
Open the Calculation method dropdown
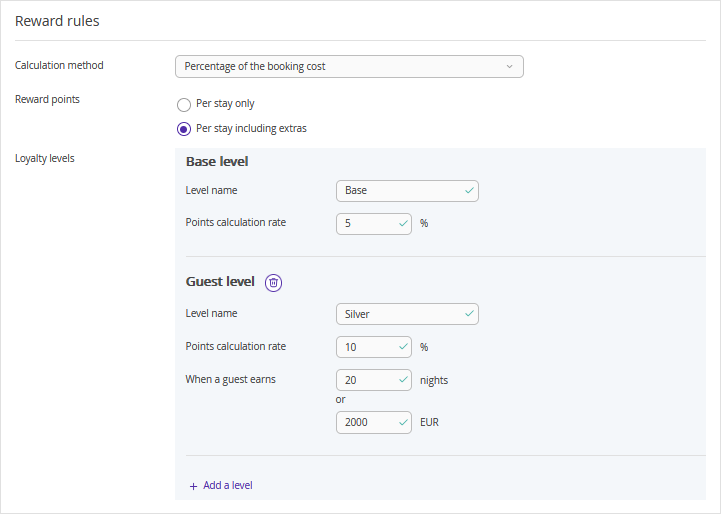(x=349, y=67)
